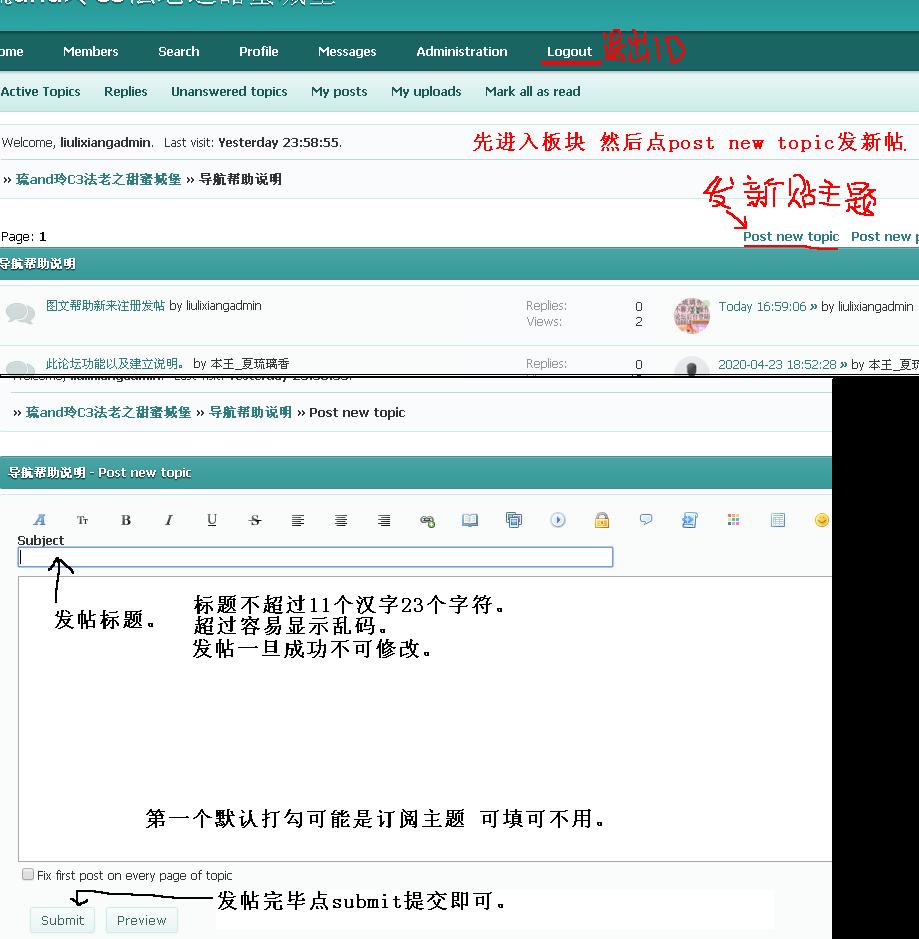This screenshot has width=919, height=939.
Task: Toggle underline formatting in editor
Action: click(x=212, y=520)
